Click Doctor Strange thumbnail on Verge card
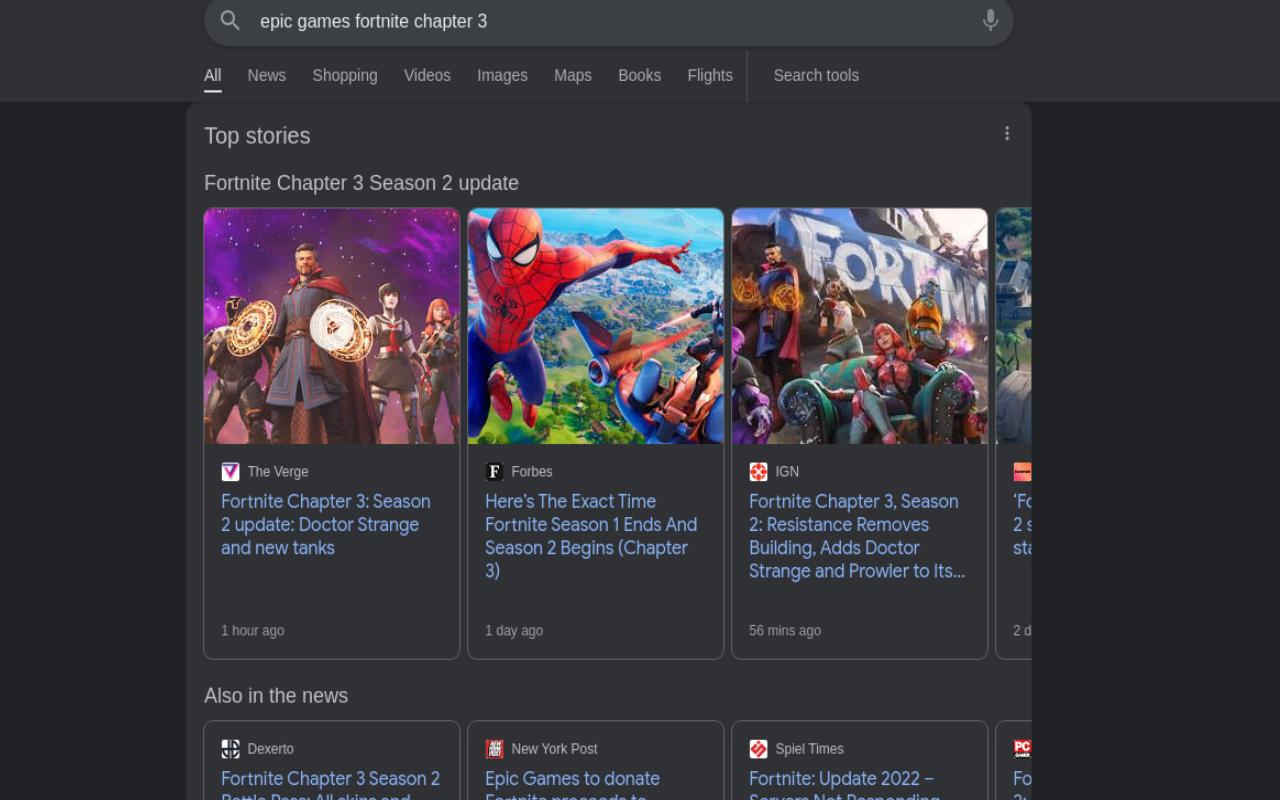Image resolution: width=1280 pixels, height=800 pixels. pyautogui.click(x=332, y=326)
